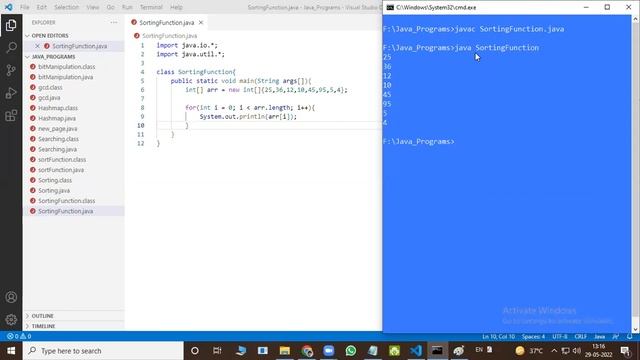Open the Terminal menu
640x360 pixels.
pyautogui.click(x=151, y=7)
